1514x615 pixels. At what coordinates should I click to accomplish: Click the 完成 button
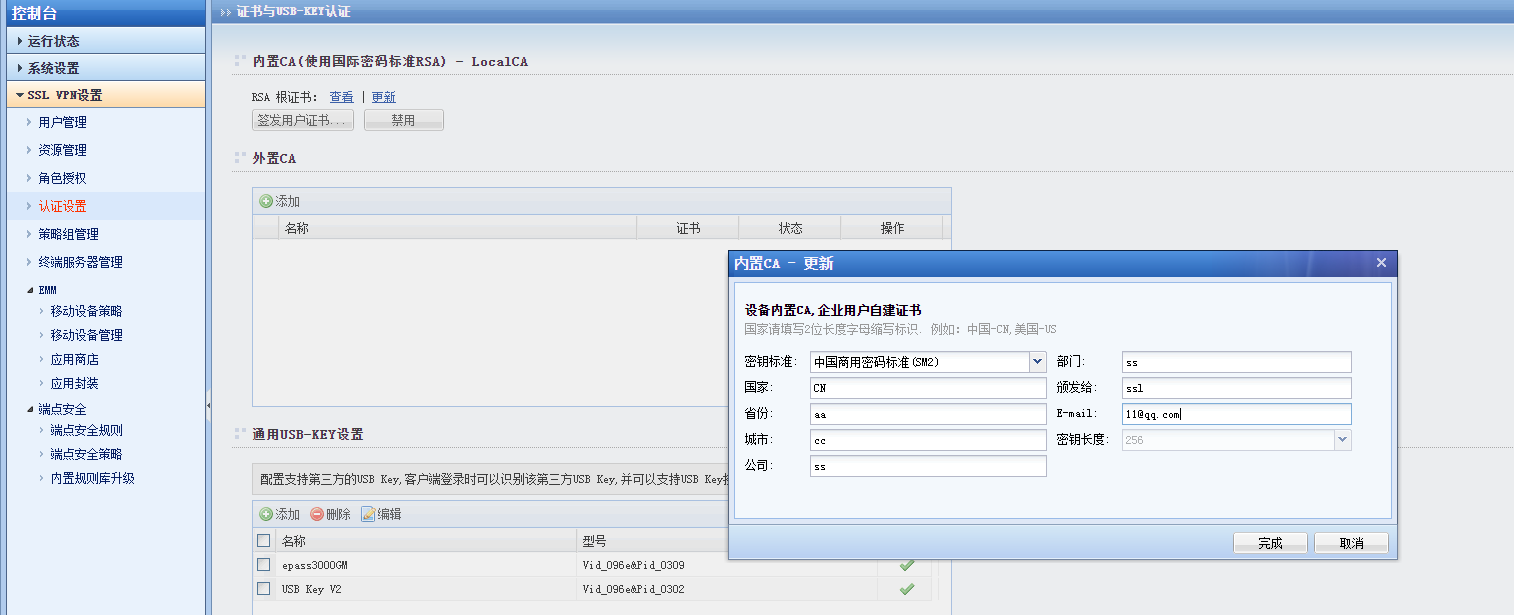click(x=1270, y=543)
